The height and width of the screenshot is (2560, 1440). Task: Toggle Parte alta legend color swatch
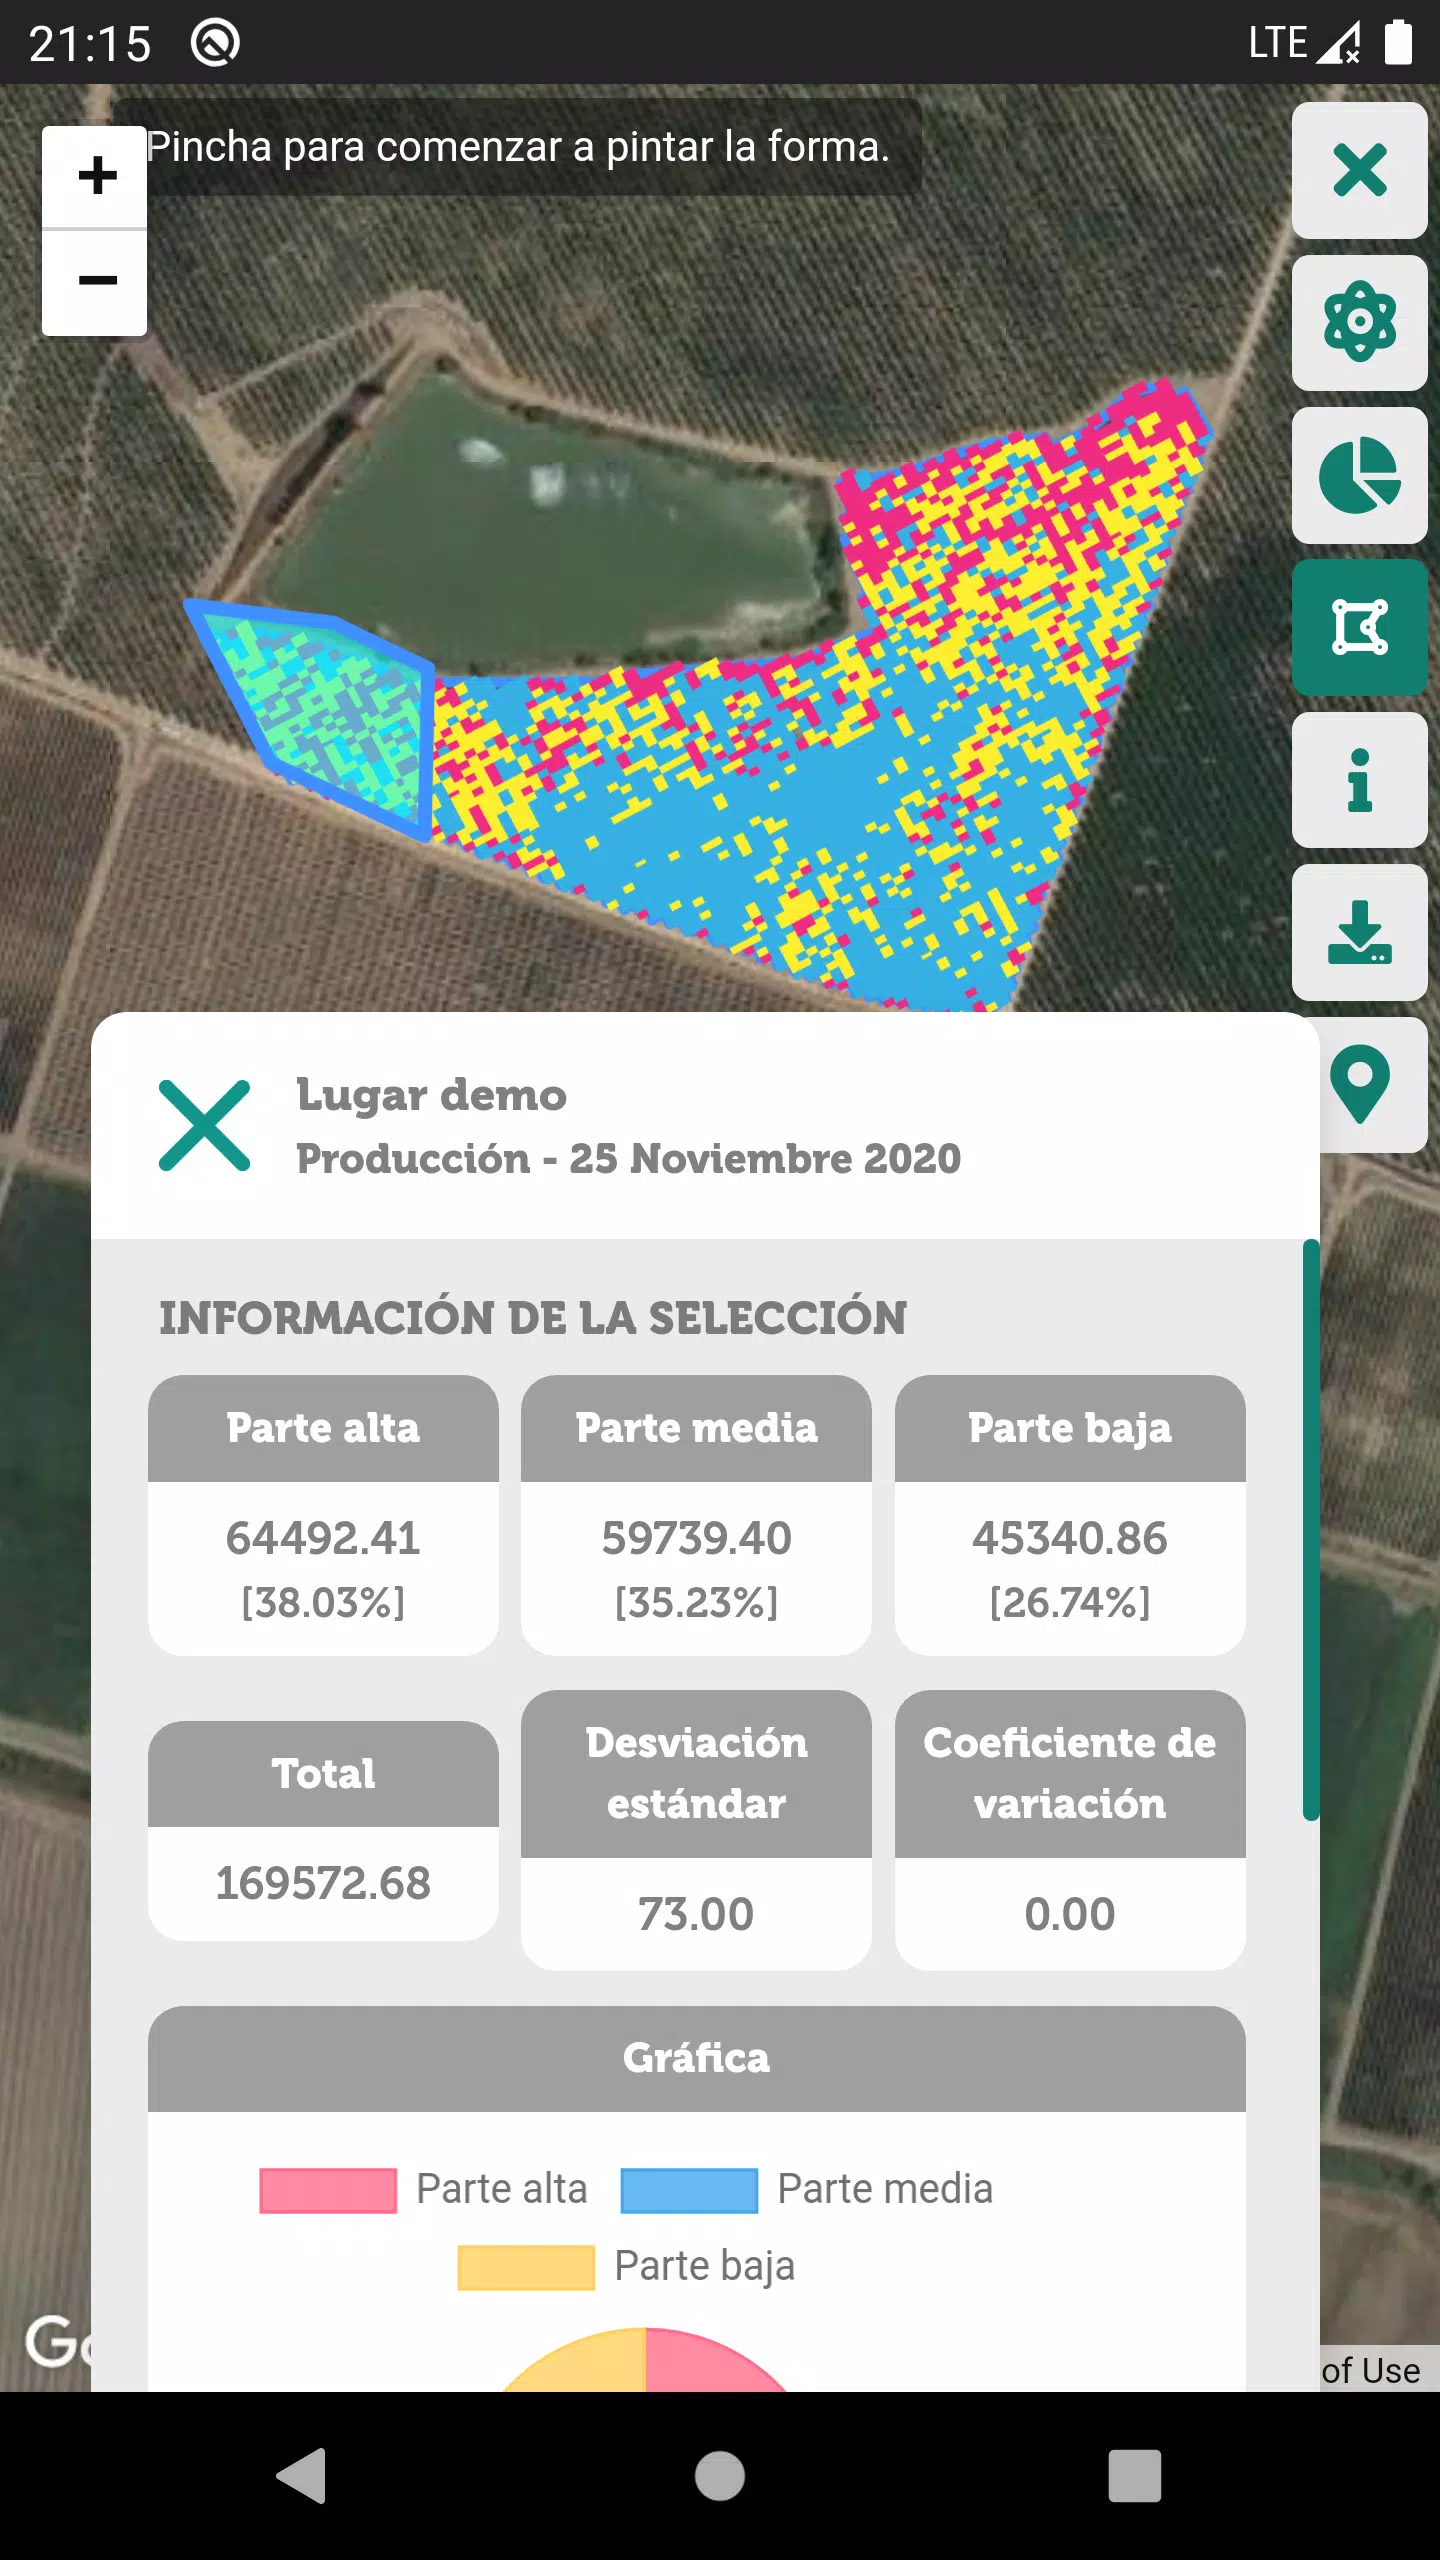coord(328,2190)
